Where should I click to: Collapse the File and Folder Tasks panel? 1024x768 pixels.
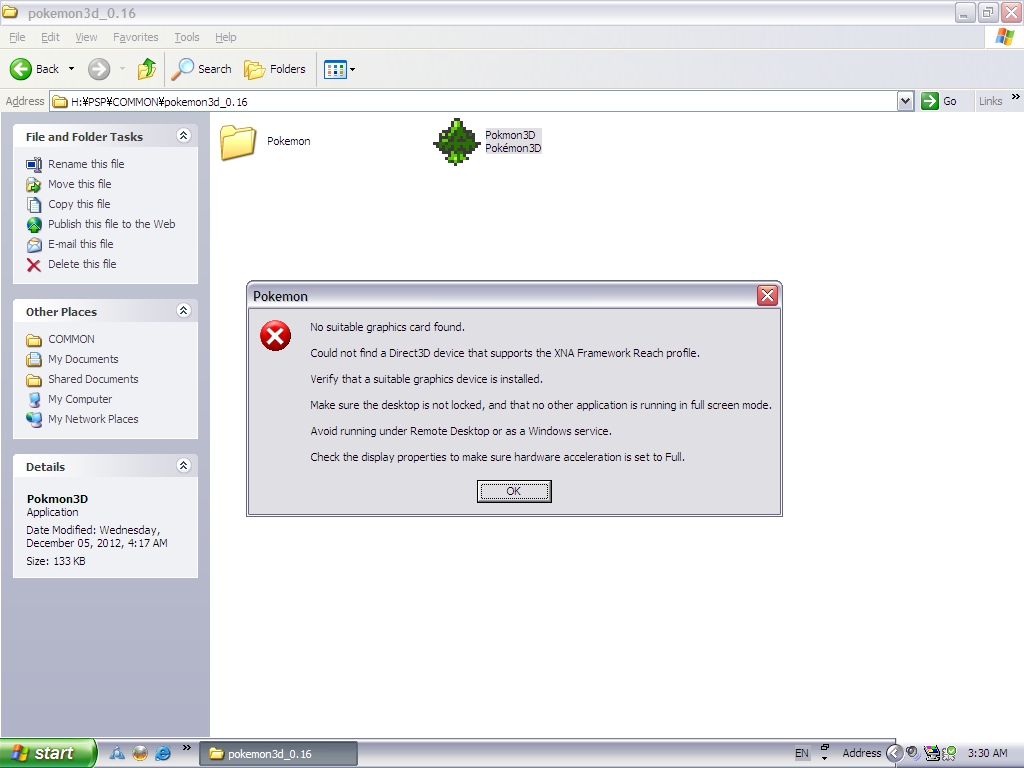pos(183,136)
